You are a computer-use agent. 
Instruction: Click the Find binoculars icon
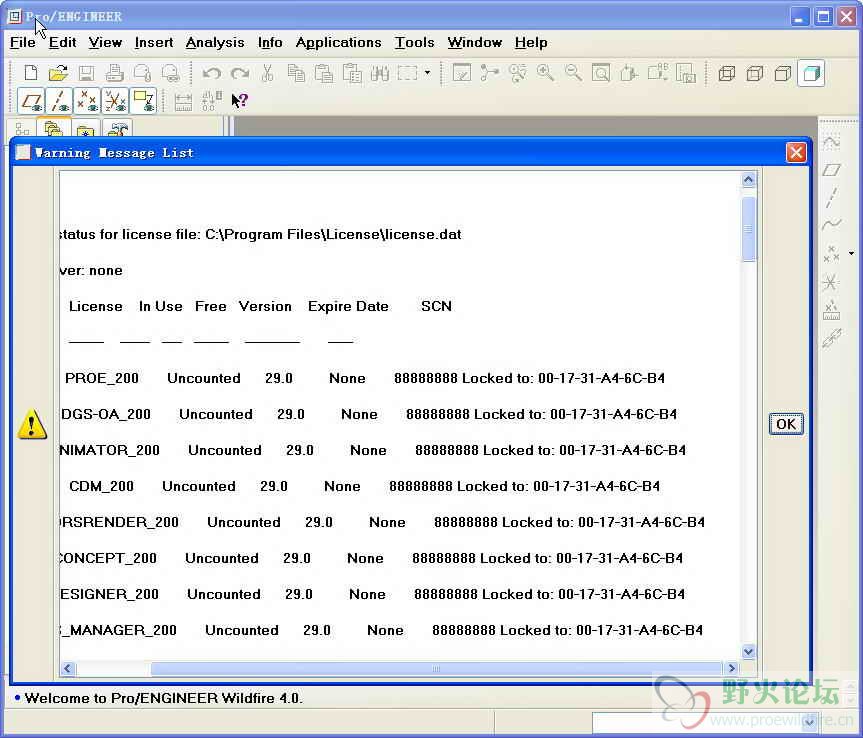[x=380, y=73]
